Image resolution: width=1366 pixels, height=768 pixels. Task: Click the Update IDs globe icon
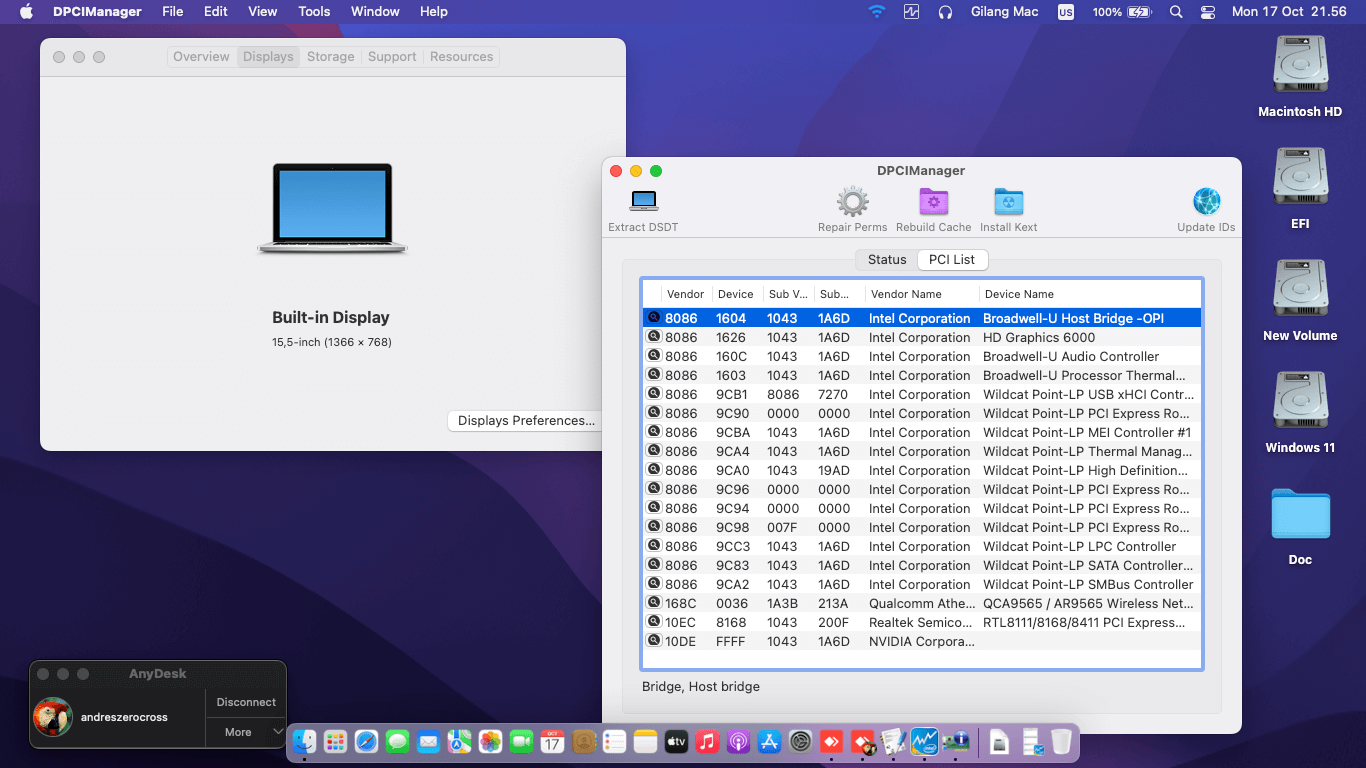pyautogui.click(x=1206, y=201)
